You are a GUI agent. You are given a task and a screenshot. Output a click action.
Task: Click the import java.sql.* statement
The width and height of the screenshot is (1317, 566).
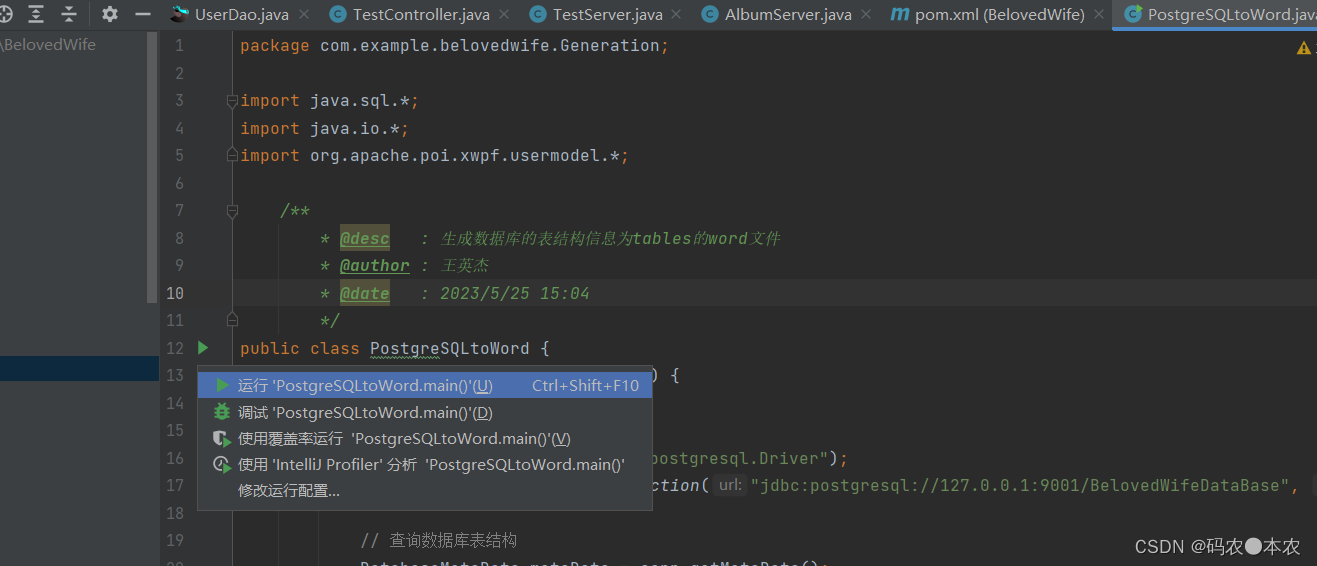[330, 101]
